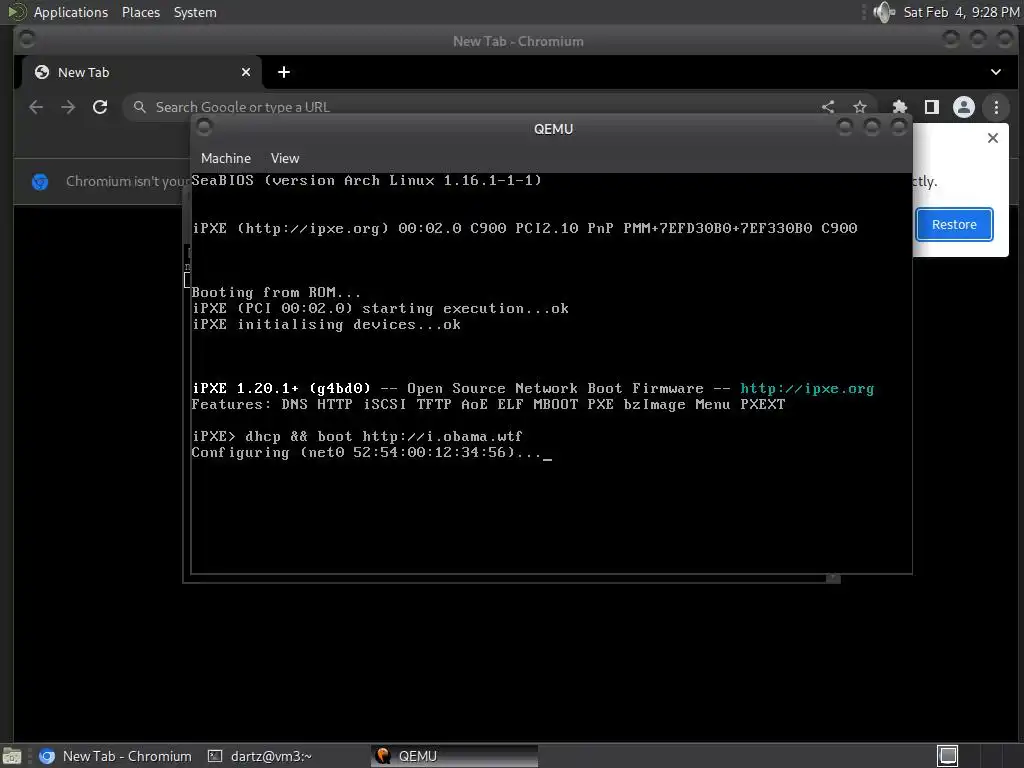The width and height of the screenshot is (1024, 768).
Task: Close the New Tab tab
Action: (x=246, y=72)
